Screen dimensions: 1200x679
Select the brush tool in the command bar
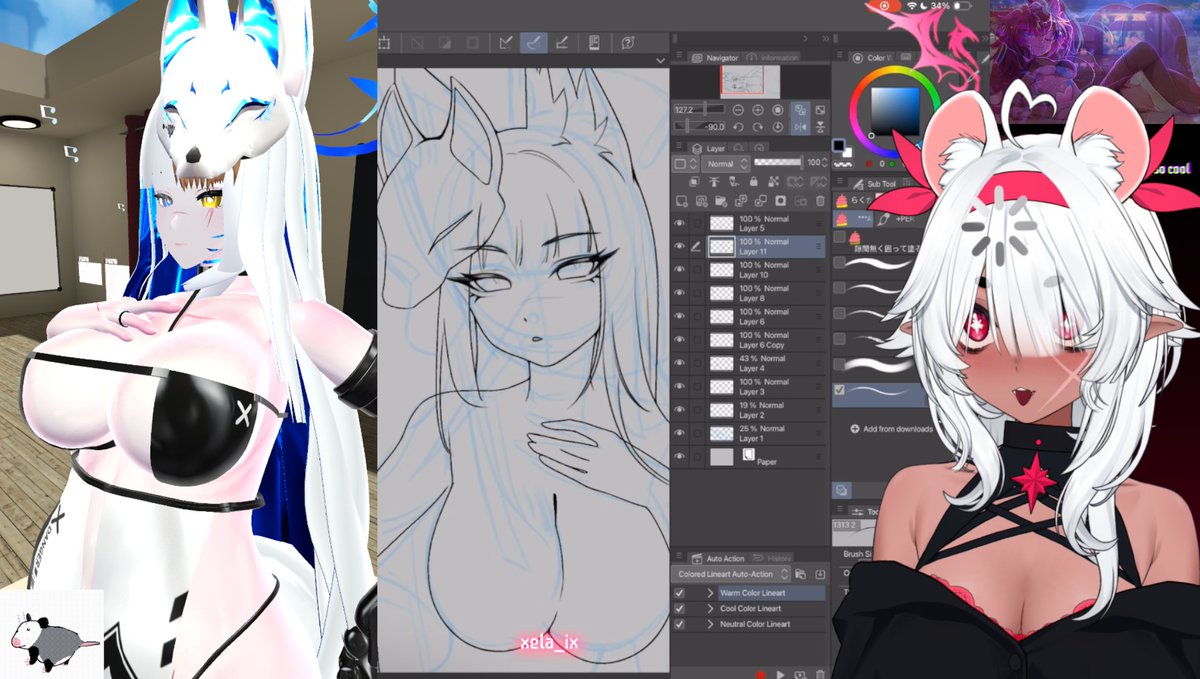534,42
